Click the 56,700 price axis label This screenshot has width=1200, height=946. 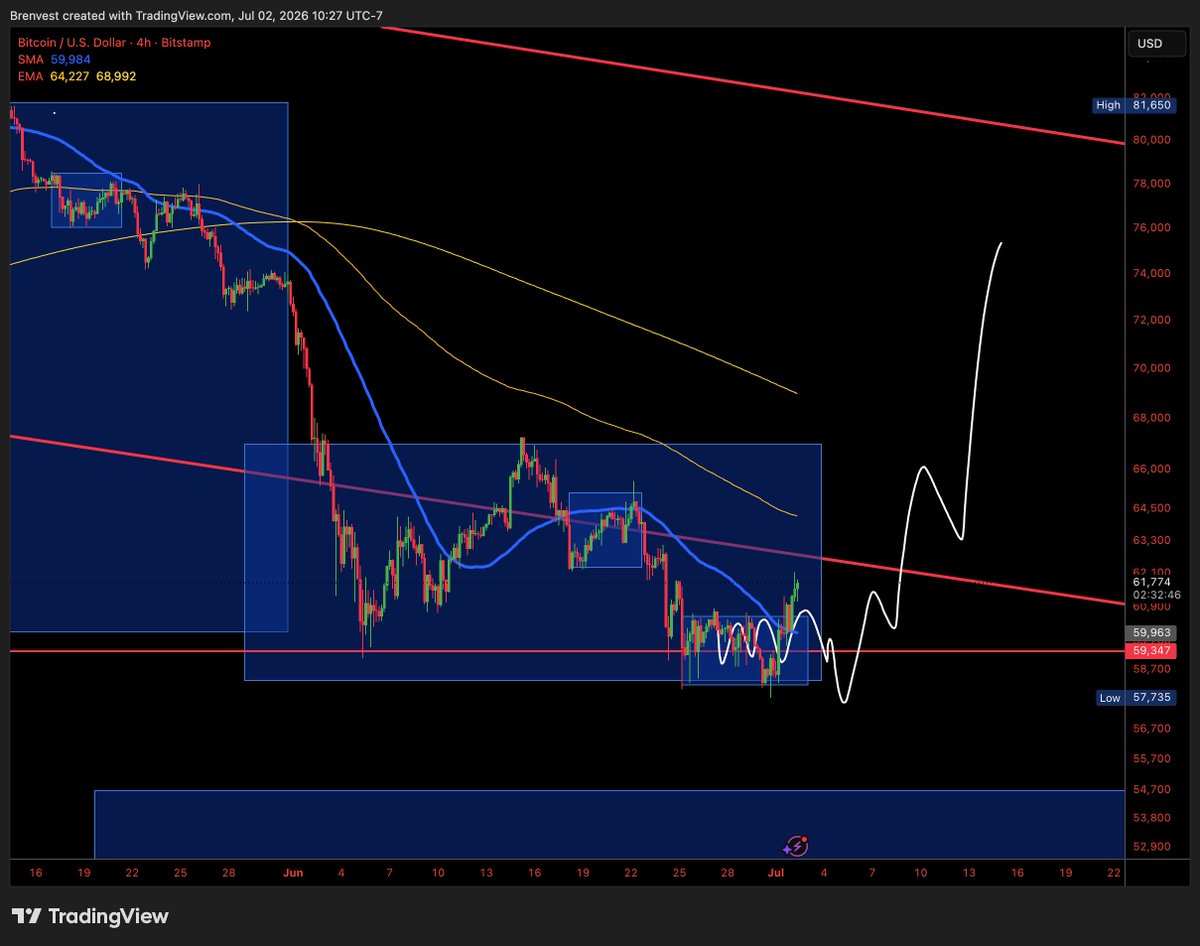(1152, 729)
